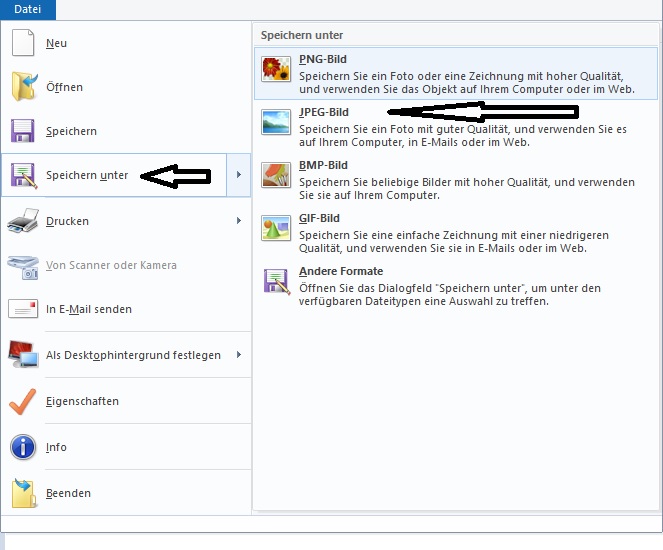This screenshot has width=663, height=550.
Task: Click the PNG-Bild format icon
Action: [x=275, y=68]
